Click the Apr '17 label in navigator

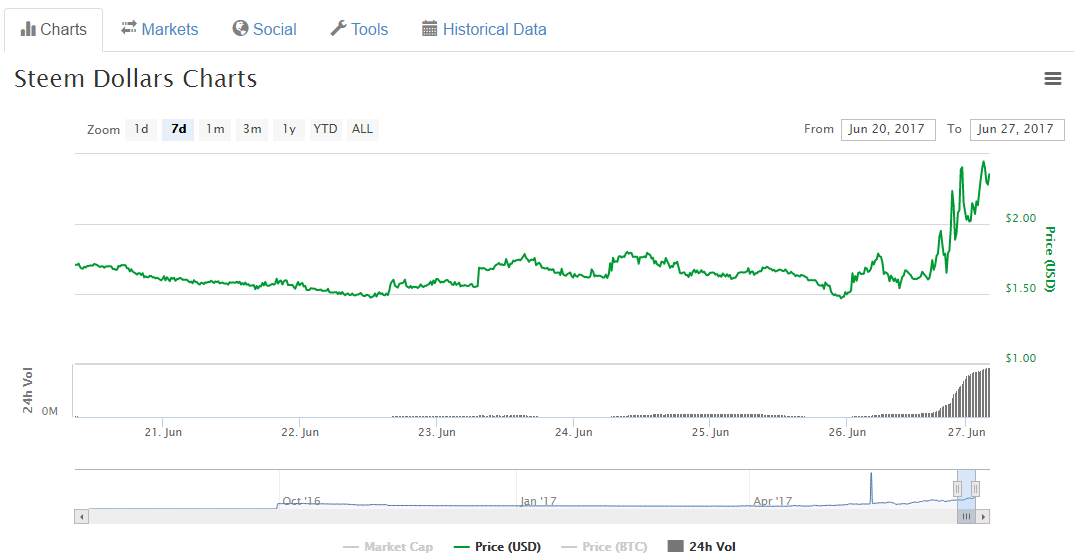tap(773, 501)
